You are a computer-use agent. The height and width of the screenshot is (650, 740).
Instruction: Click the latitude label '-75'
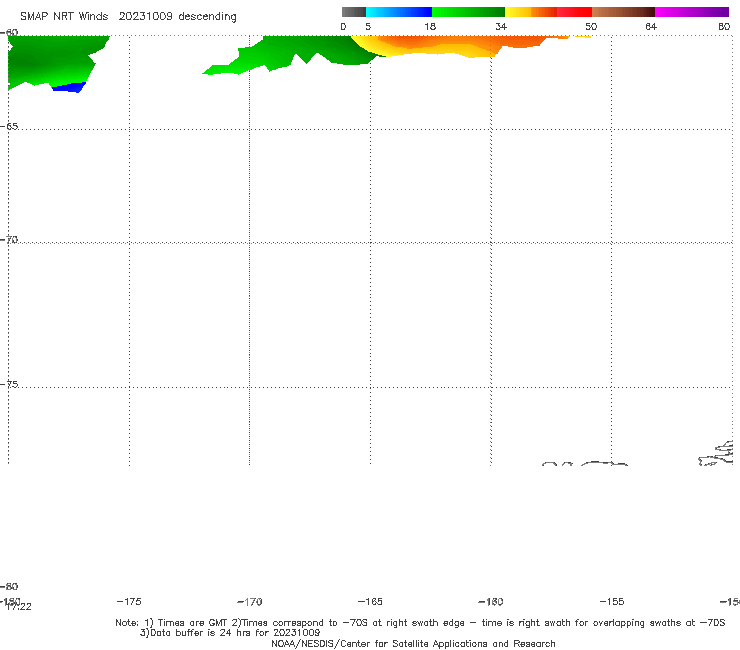point(9,384)
